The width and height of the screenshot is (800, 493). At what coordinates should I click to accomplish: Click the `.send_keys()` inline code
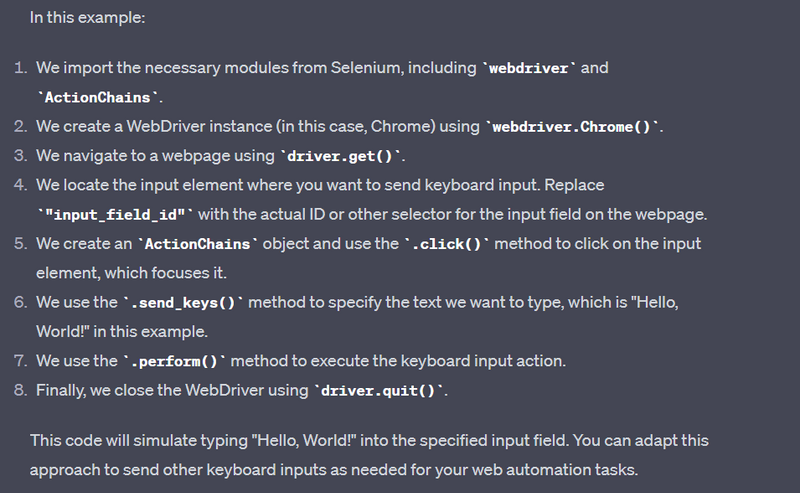click(182, 303)
